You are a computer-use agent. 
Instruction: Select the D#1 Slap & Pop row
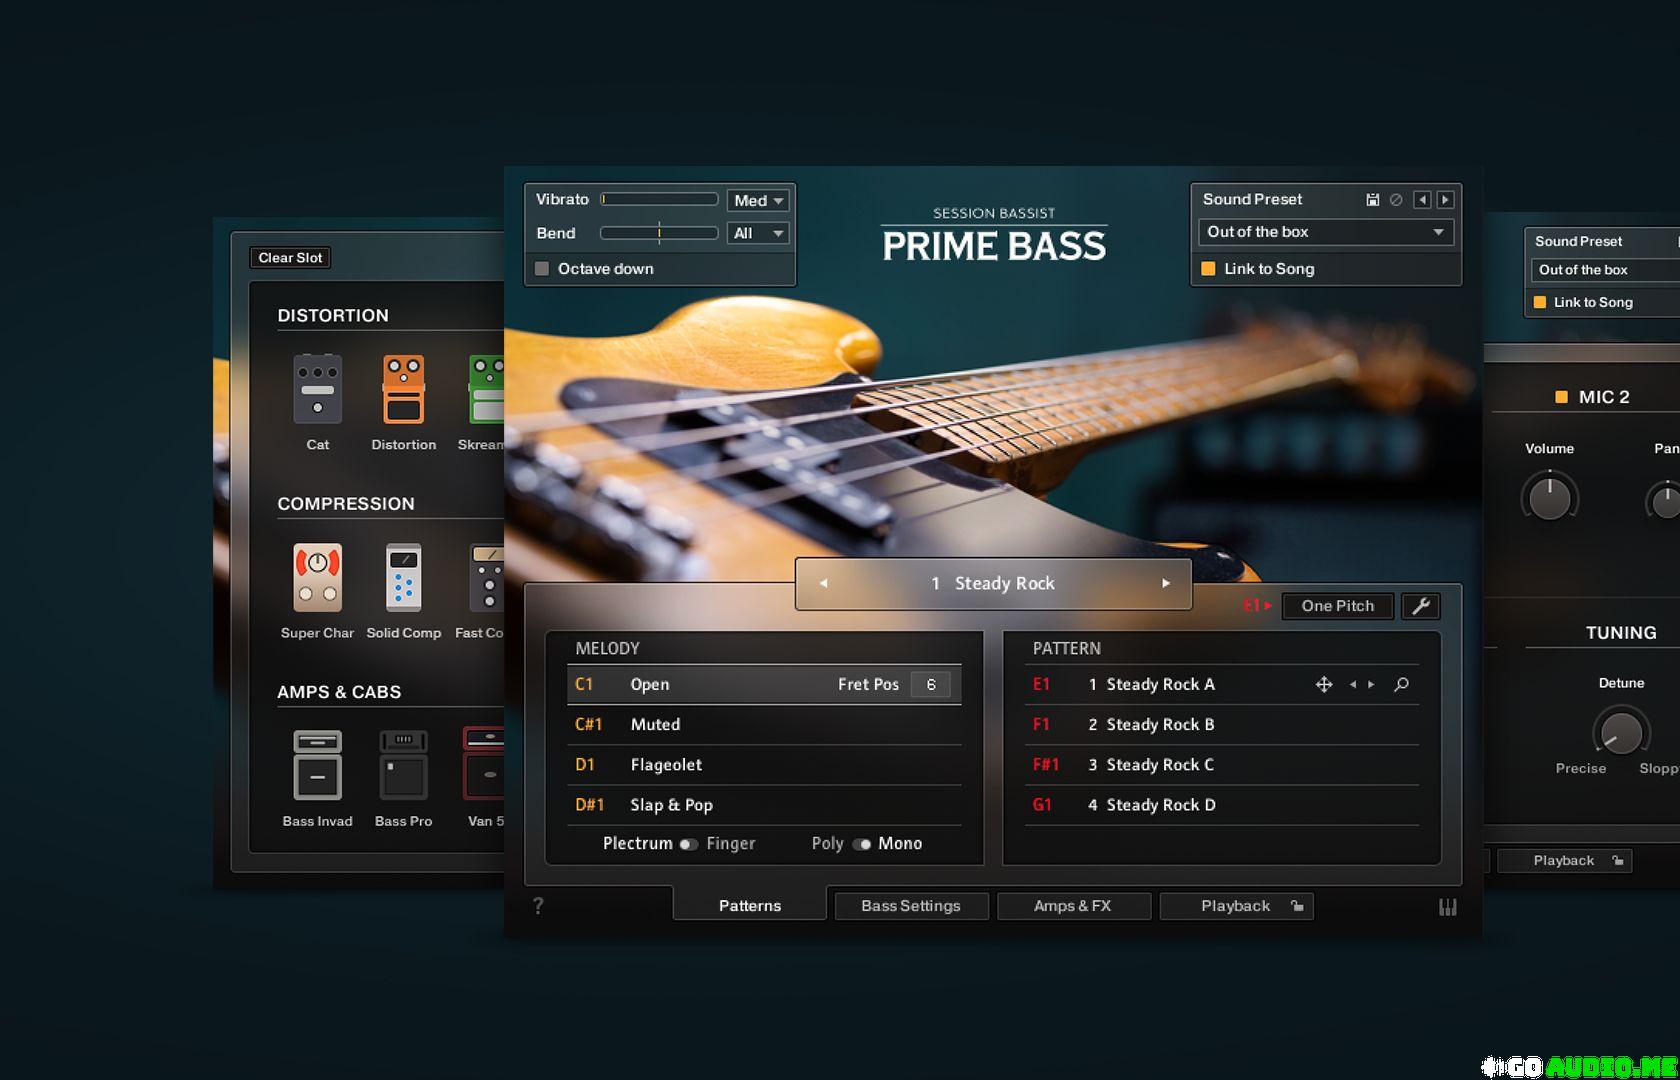pyautogui.click(x=764, y=805)
